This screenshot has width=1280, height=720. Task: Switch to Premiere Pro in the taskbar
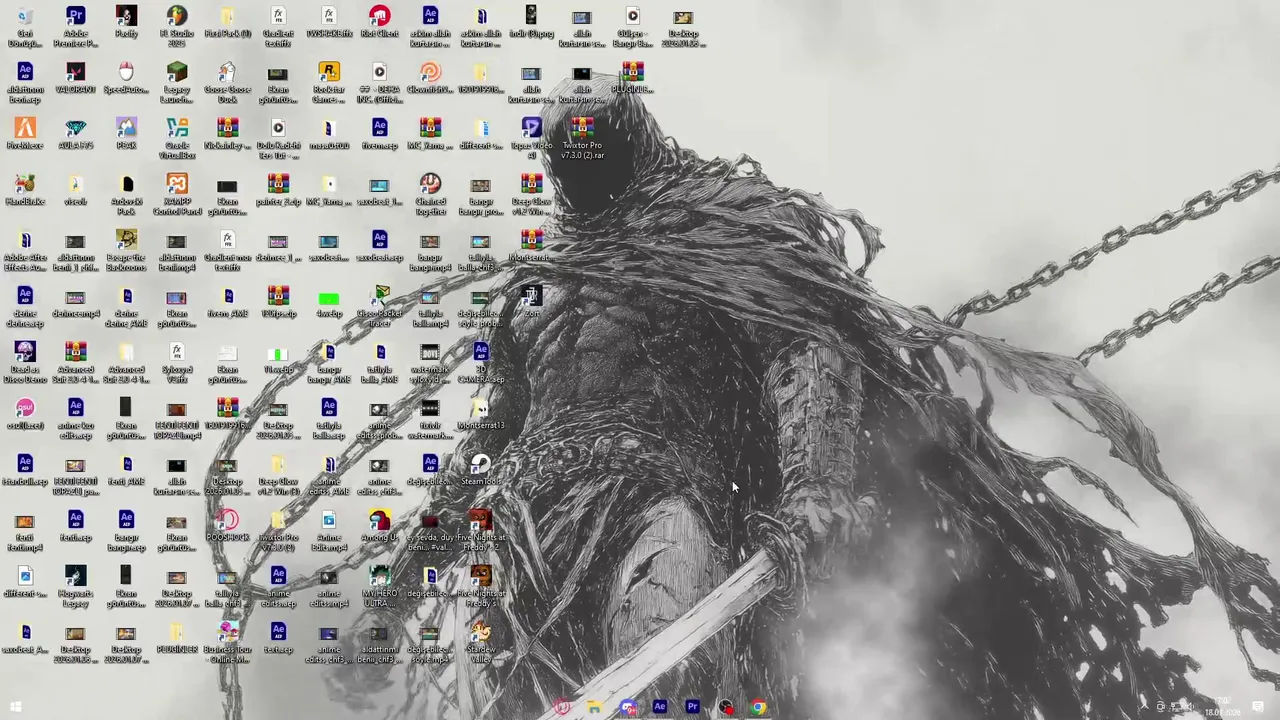click(692, 708)
